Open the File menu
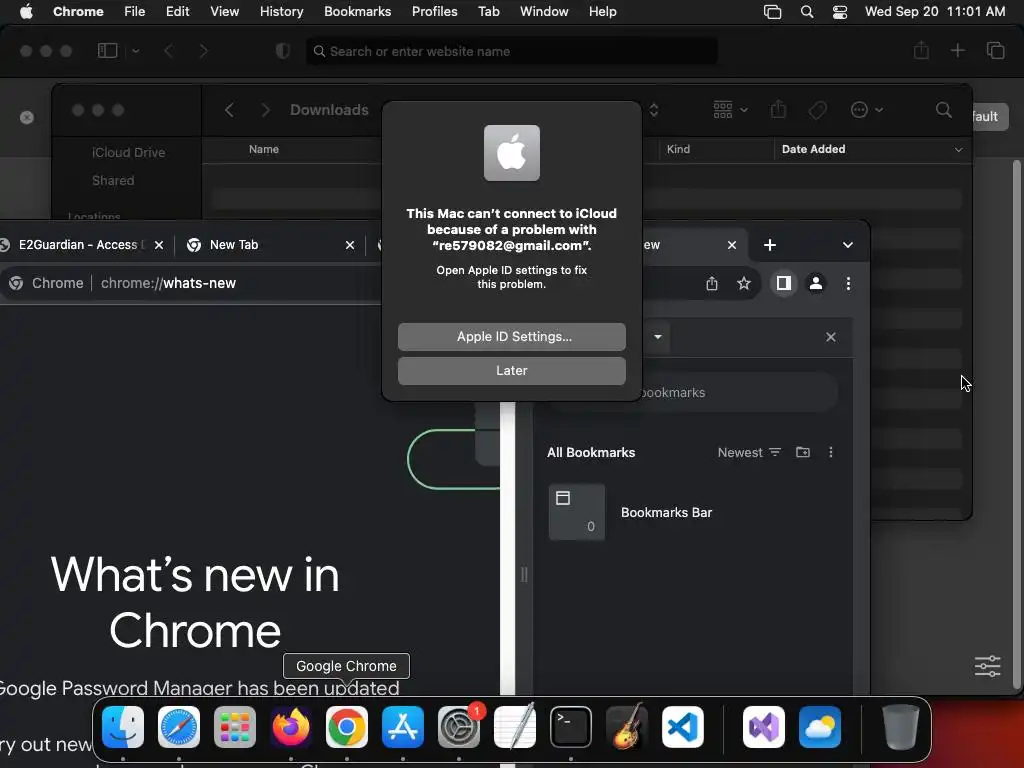Viewport: 1024px width, 768px height. (x=135, y=12)
